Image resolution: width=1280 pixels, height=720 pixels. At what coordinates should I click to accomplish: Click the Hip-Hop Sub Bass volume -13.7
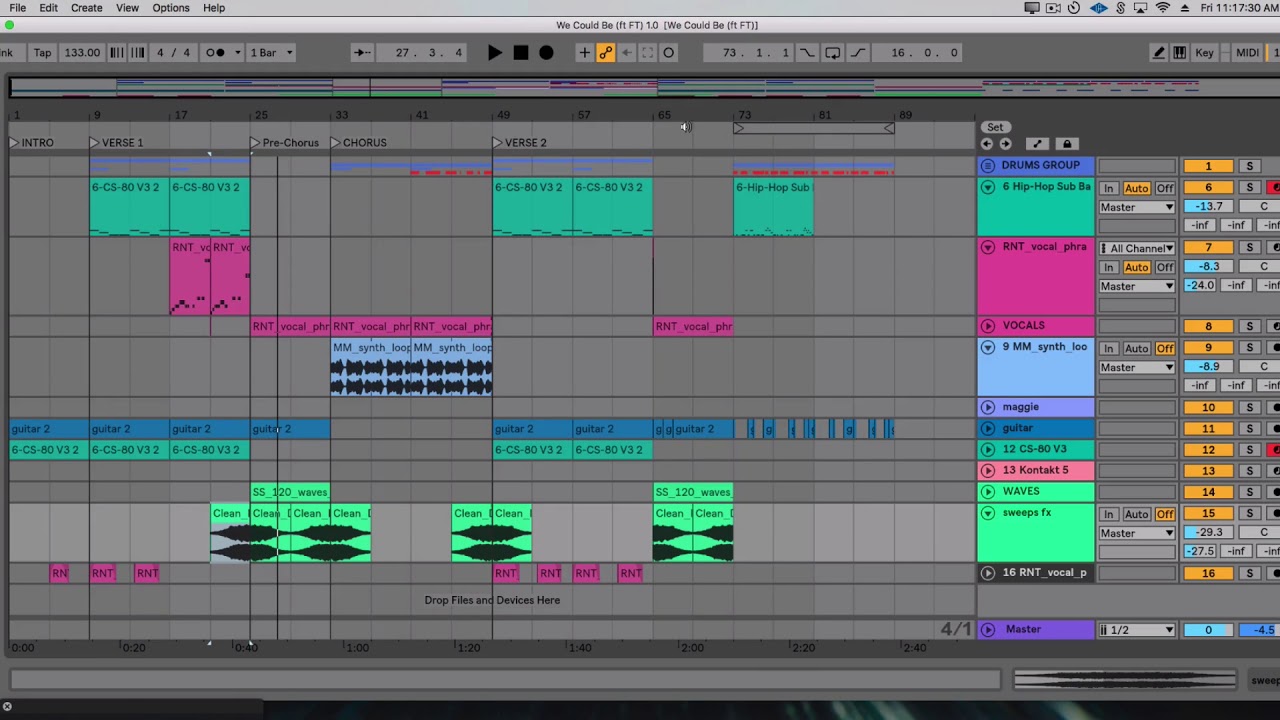pyautogui.click(x=1208, y=206)
